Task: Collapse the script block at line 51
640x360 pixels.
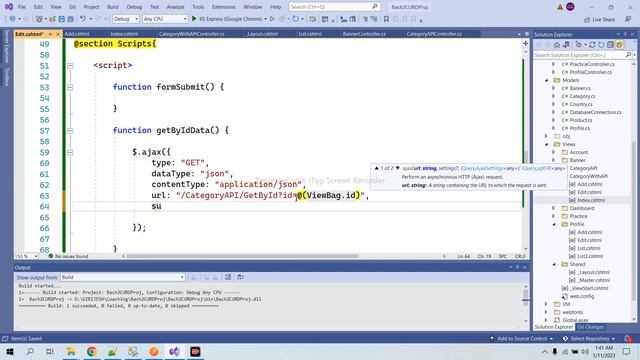Action: (70, 66)
